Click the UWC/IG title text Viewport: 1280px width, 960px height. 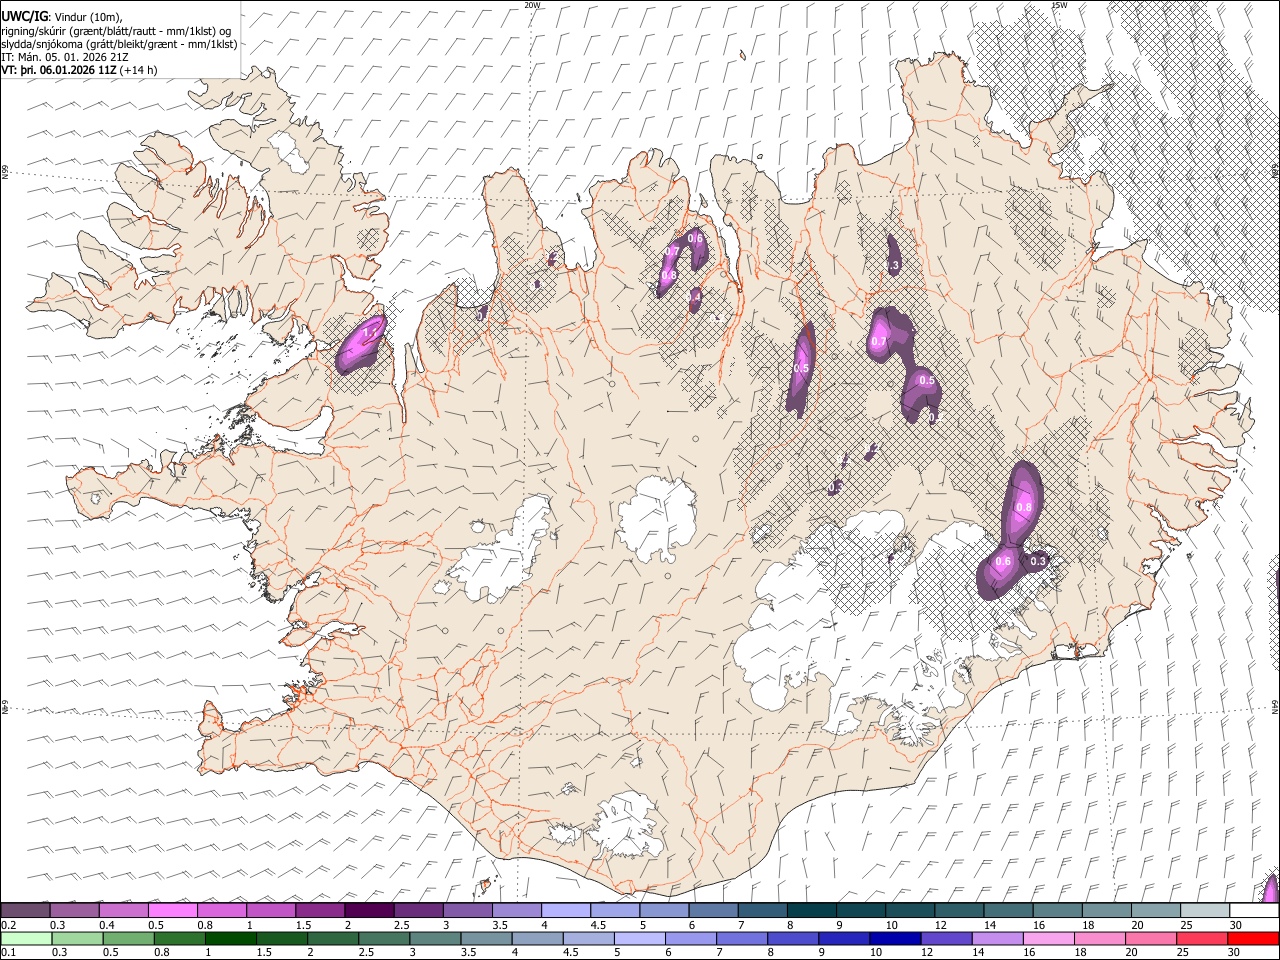(24, 17)
